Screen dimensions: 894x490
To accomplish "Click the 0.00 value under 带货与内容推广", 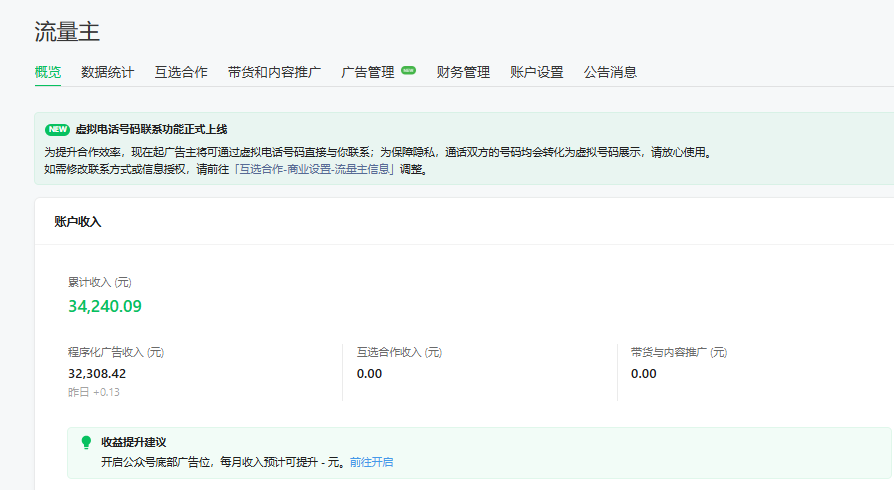I will coord(644,373).
